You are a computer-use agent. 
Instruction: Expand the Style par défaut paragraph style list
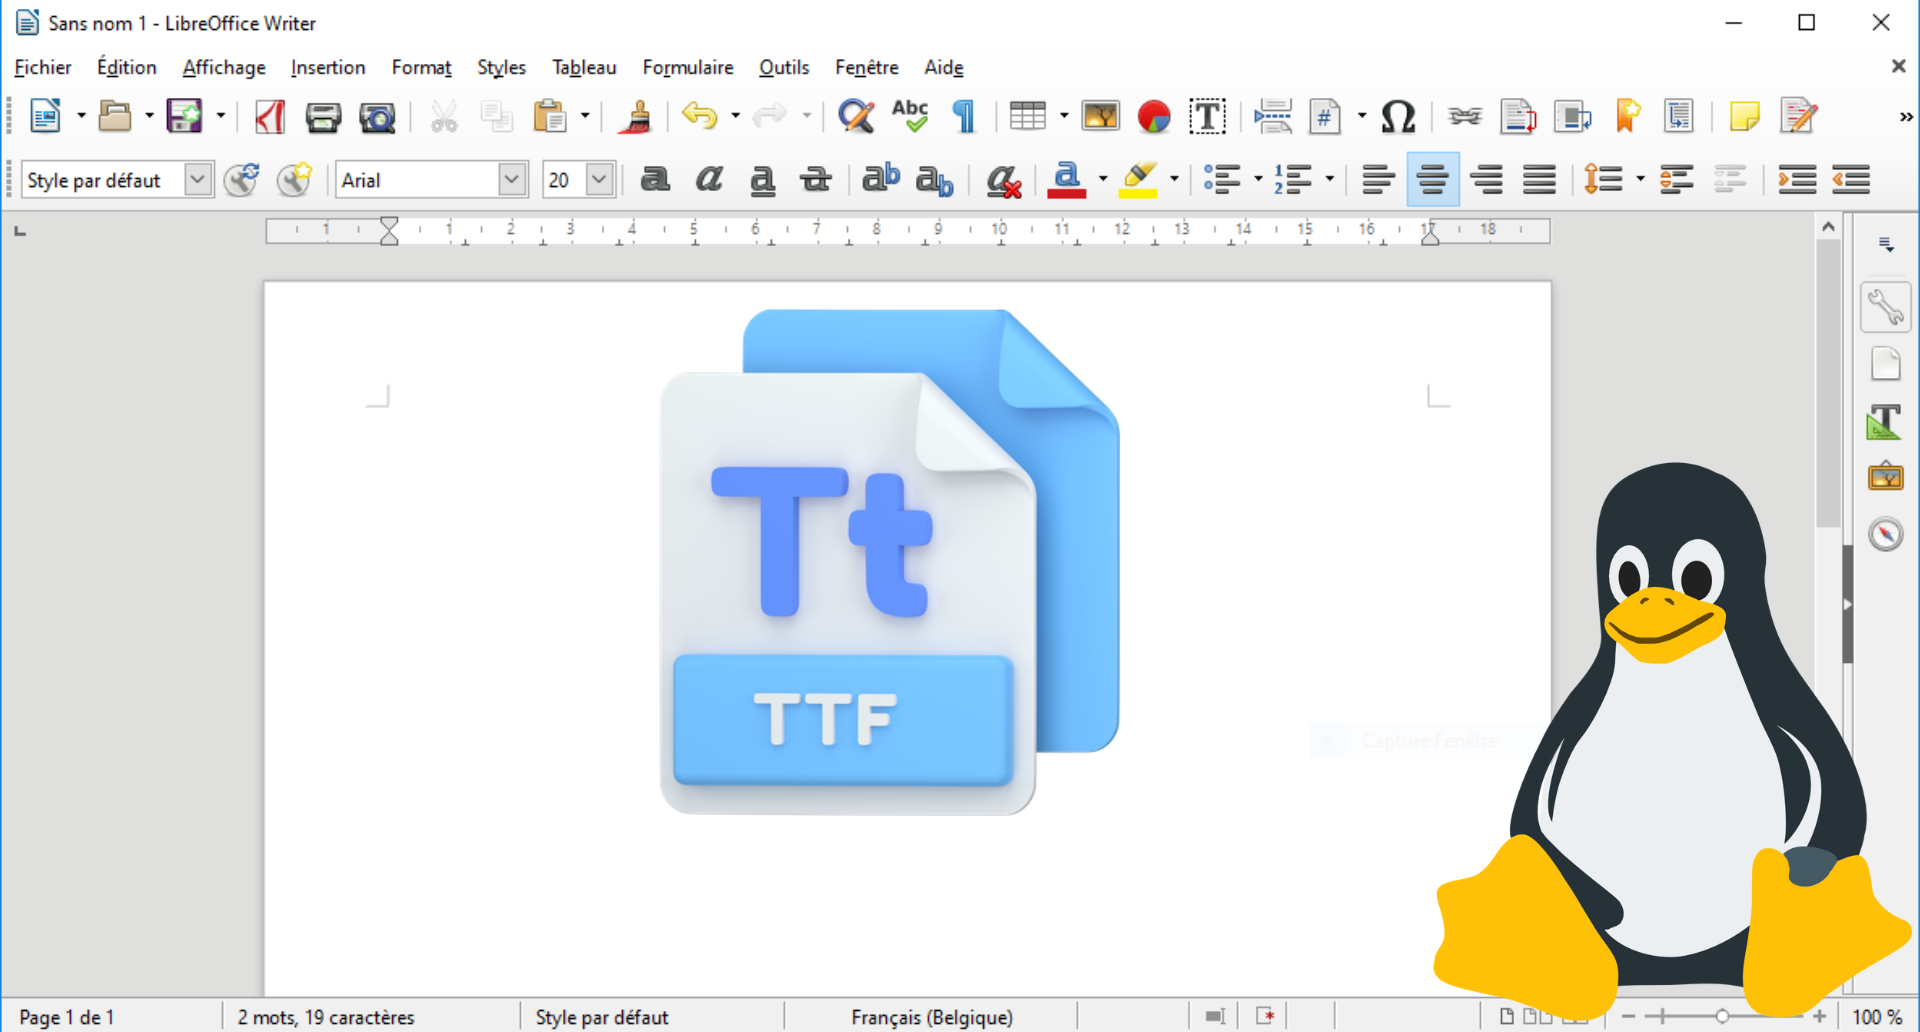click(198, 180)
